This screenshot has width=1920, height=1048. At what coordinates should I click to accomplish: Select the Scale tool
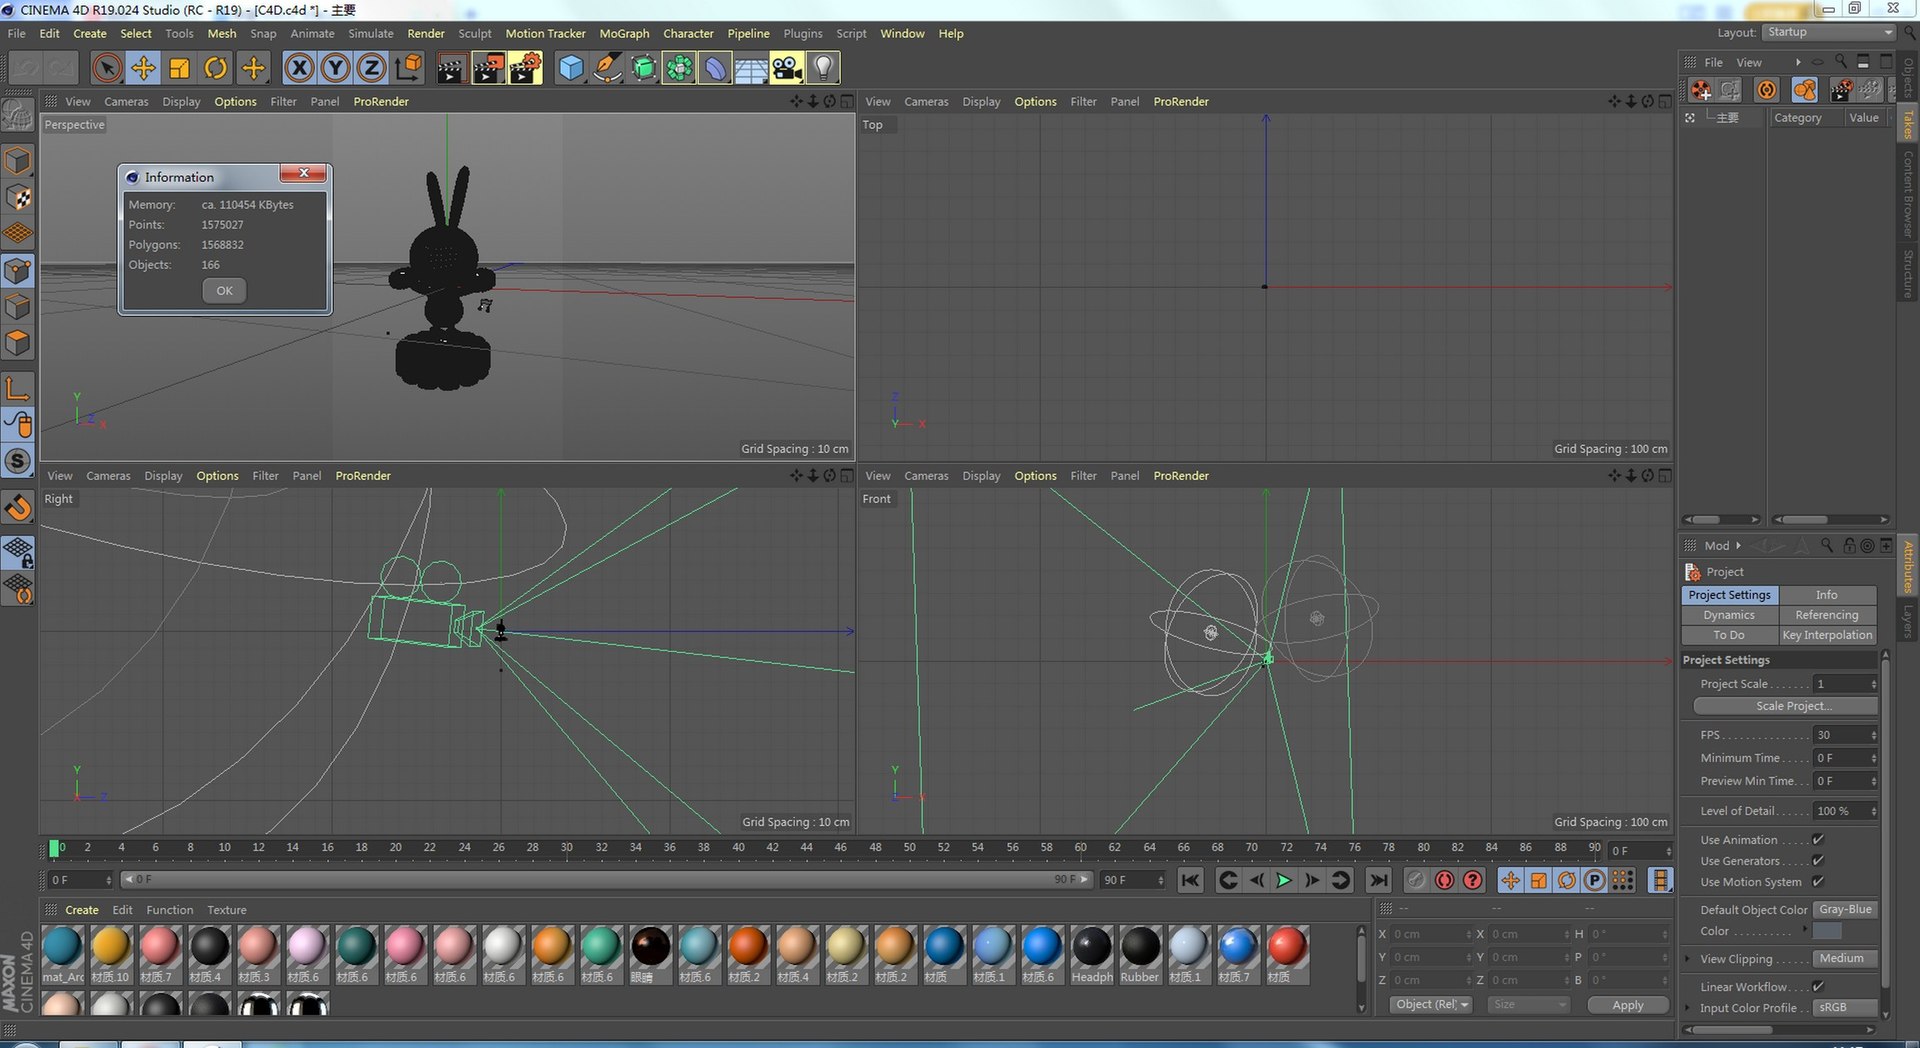(x=180, y=68)
